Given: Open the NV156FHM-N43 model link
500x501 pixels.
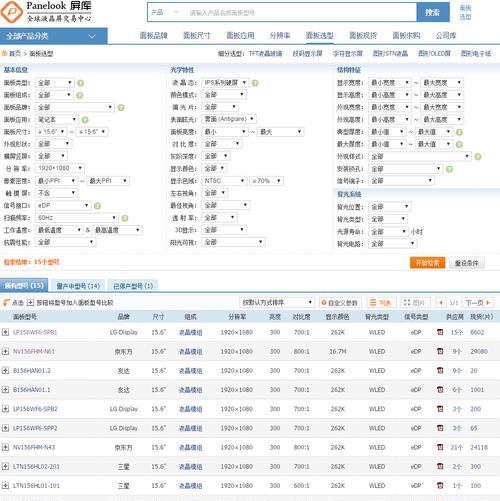Looking at the screenshot, I should click(34, 447).
